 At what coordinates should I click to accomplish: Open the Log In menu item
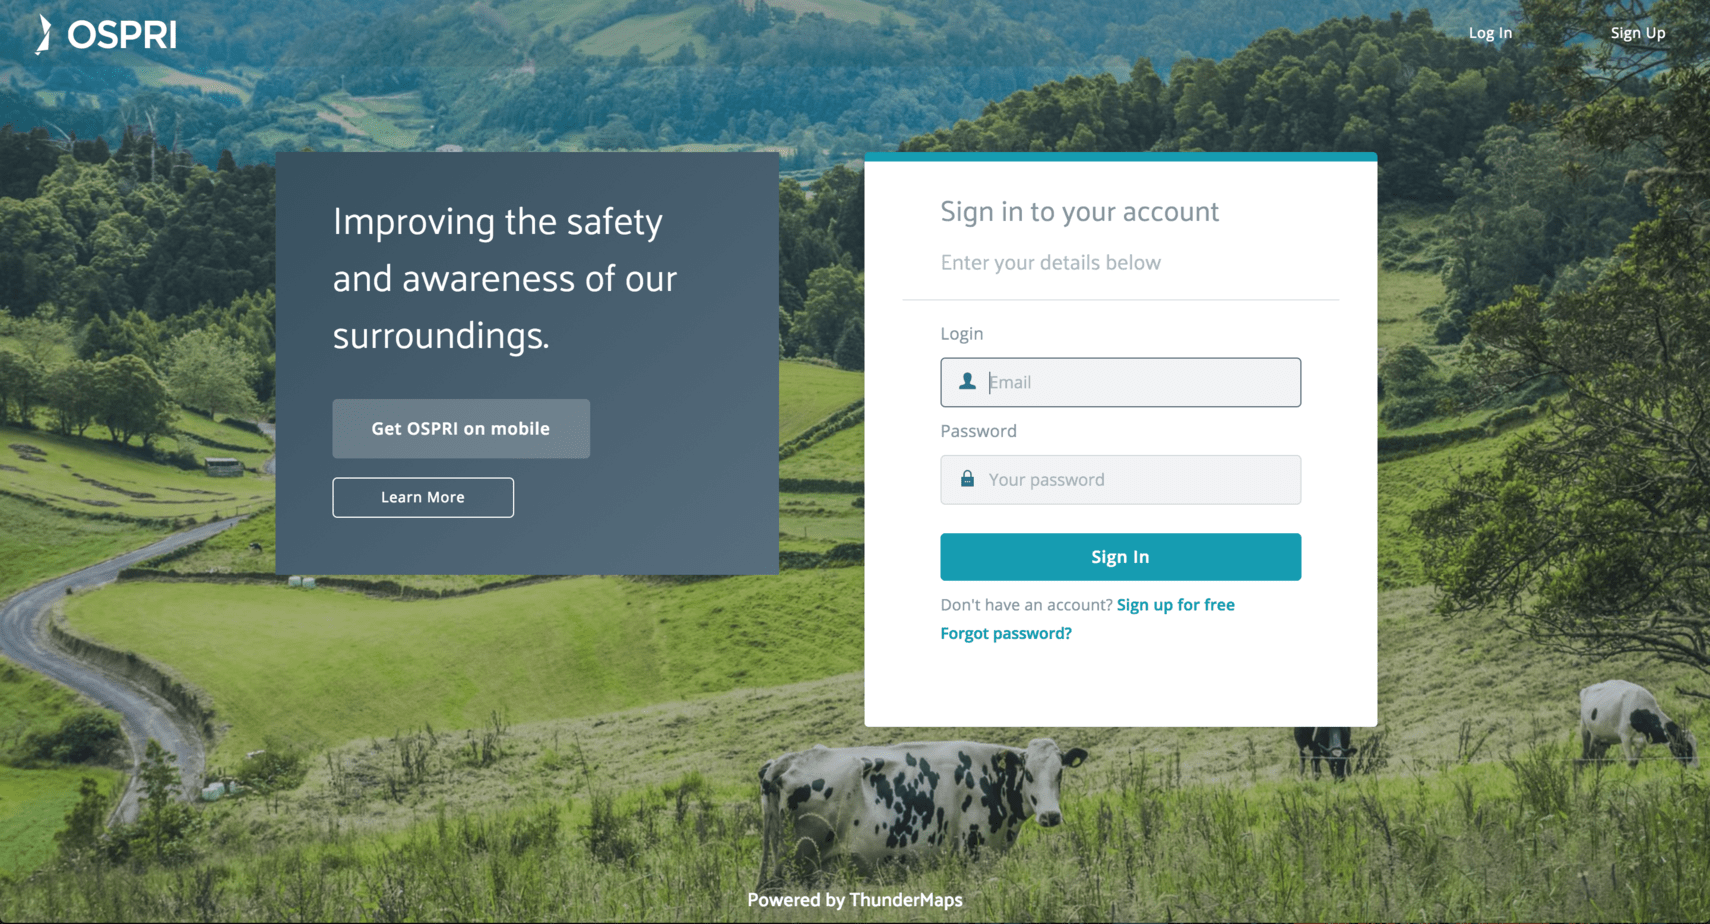point(1490,33)
